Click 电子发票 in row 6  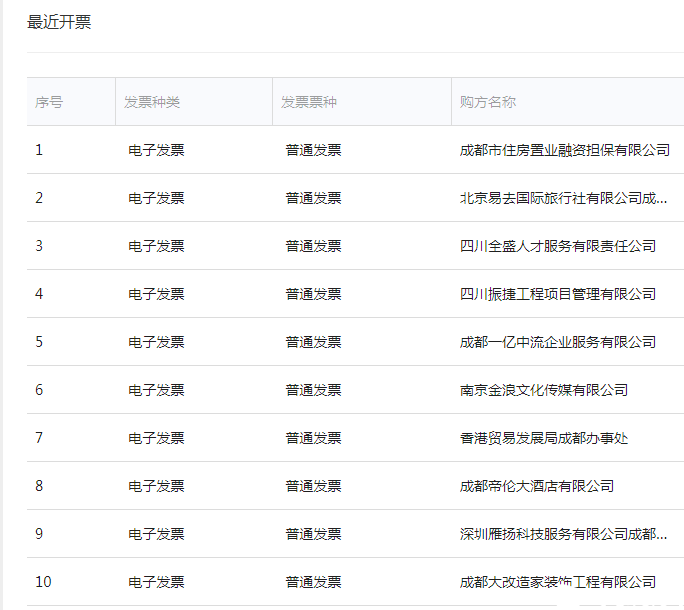(x=156, y=390)
